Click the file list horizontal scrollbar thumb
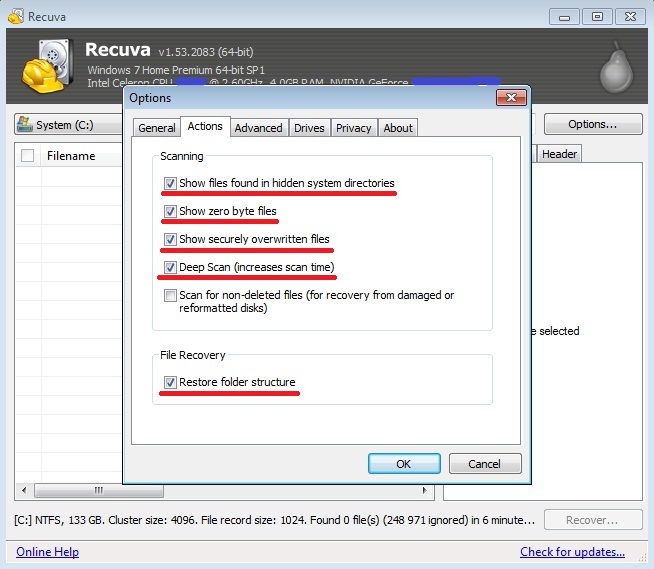This screenshot has width=654, height=569. pos(99,490)
